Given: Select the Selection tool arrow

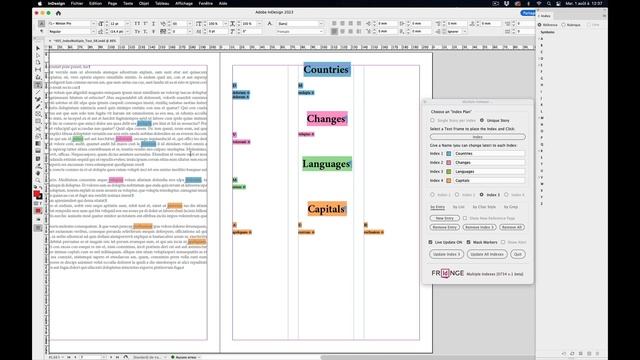Looking at the screenshot, I should [x=38, y=48].
